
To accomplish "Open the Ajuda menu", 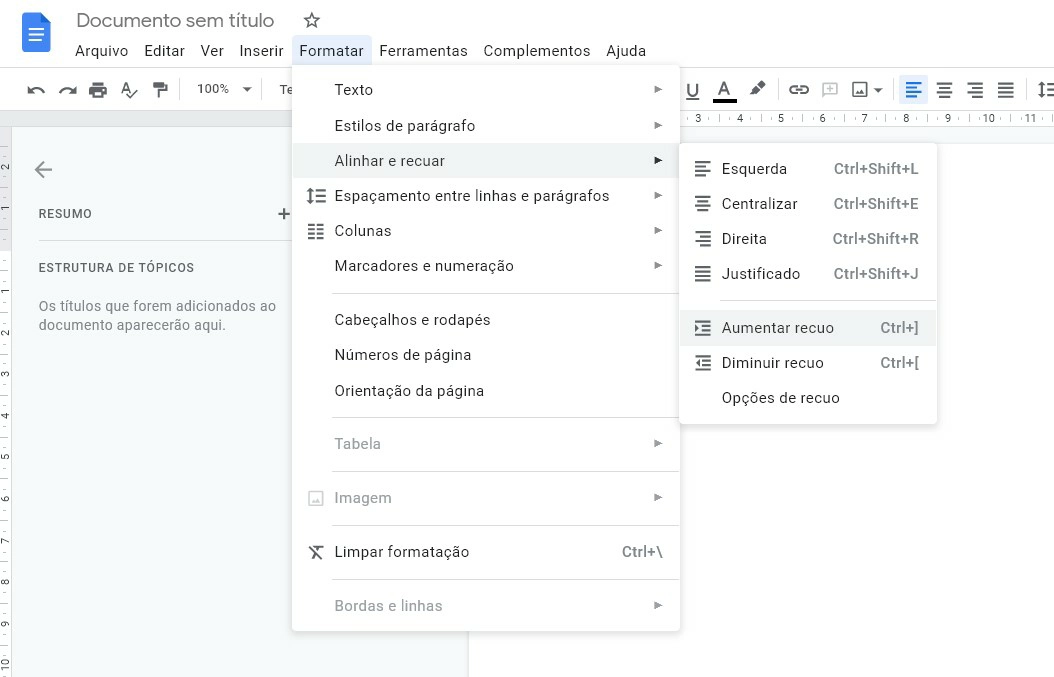I will click(626, 51).
